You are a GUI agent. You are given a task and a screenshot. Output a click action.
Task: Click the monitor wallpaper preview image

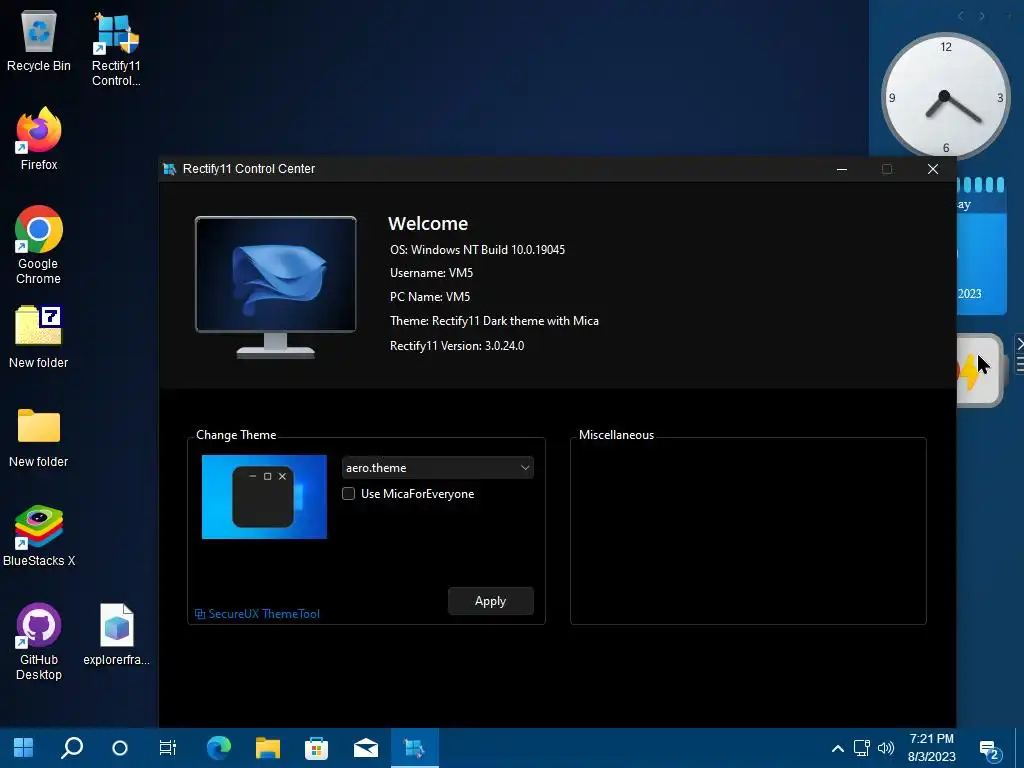[276, 287]
